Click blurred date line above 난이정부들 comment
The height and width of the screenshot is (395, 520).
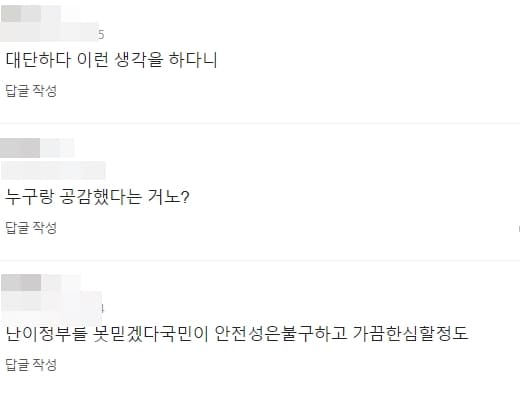53,303
